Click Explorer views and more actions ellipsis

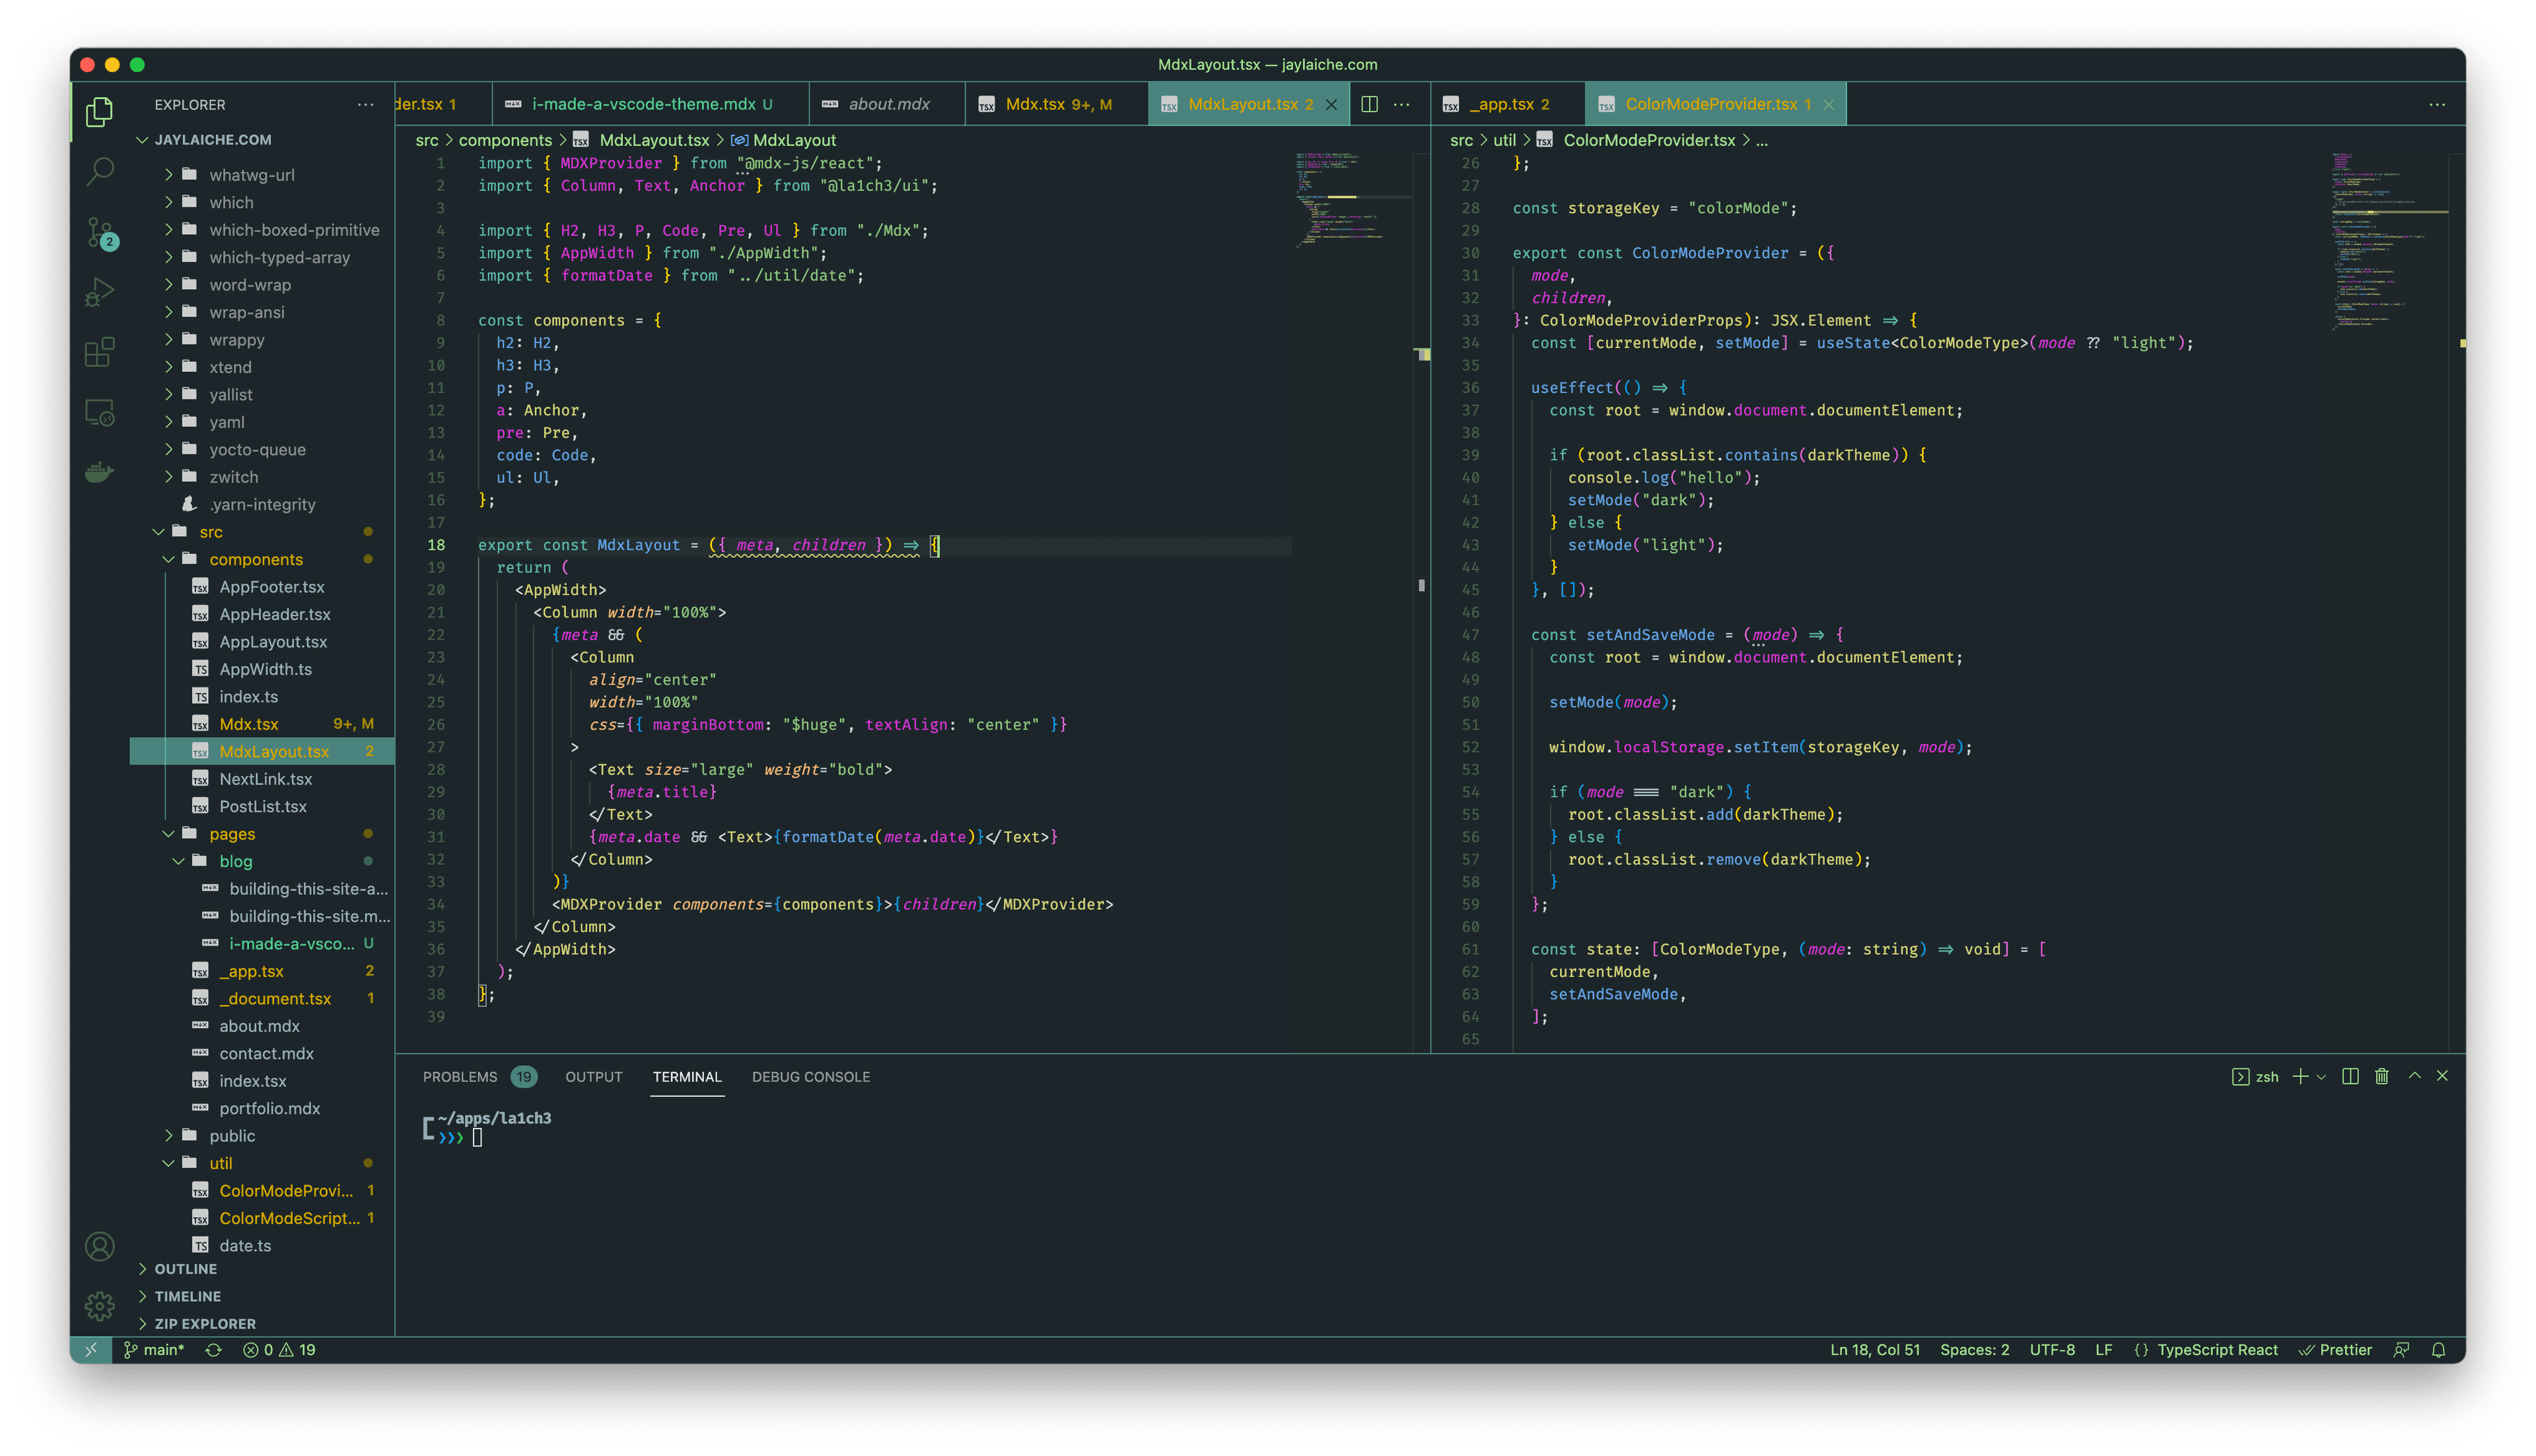(x=365, y=104)
